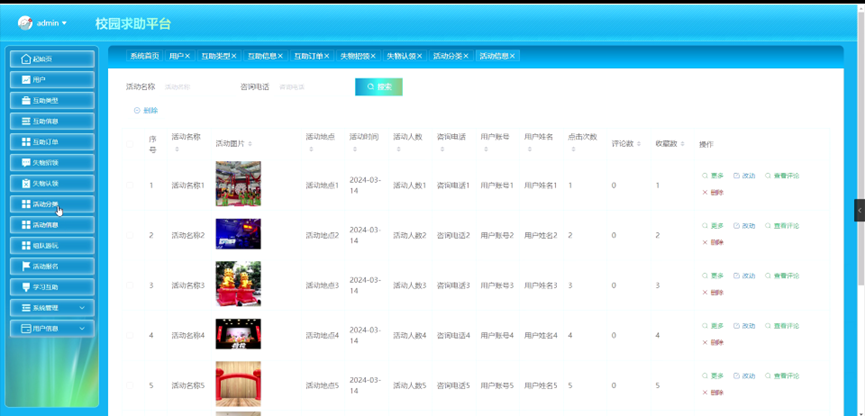The height and width of the screenshot is (416, 865).
Task: Switch to the 活动分类 tab
Action: coord(451,56)
